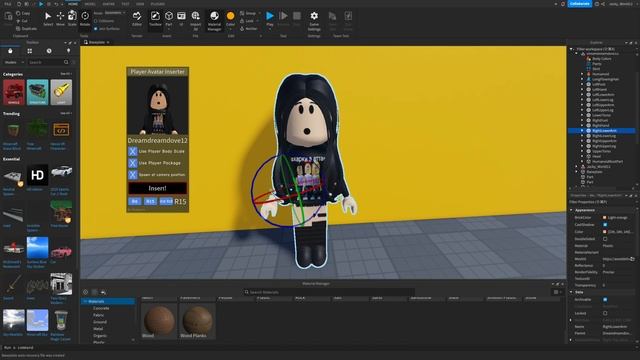Toggle the CastShadow property checkbox
This screenshot has height=360, width=640.
pyautogui.click(x=605, y=225)
